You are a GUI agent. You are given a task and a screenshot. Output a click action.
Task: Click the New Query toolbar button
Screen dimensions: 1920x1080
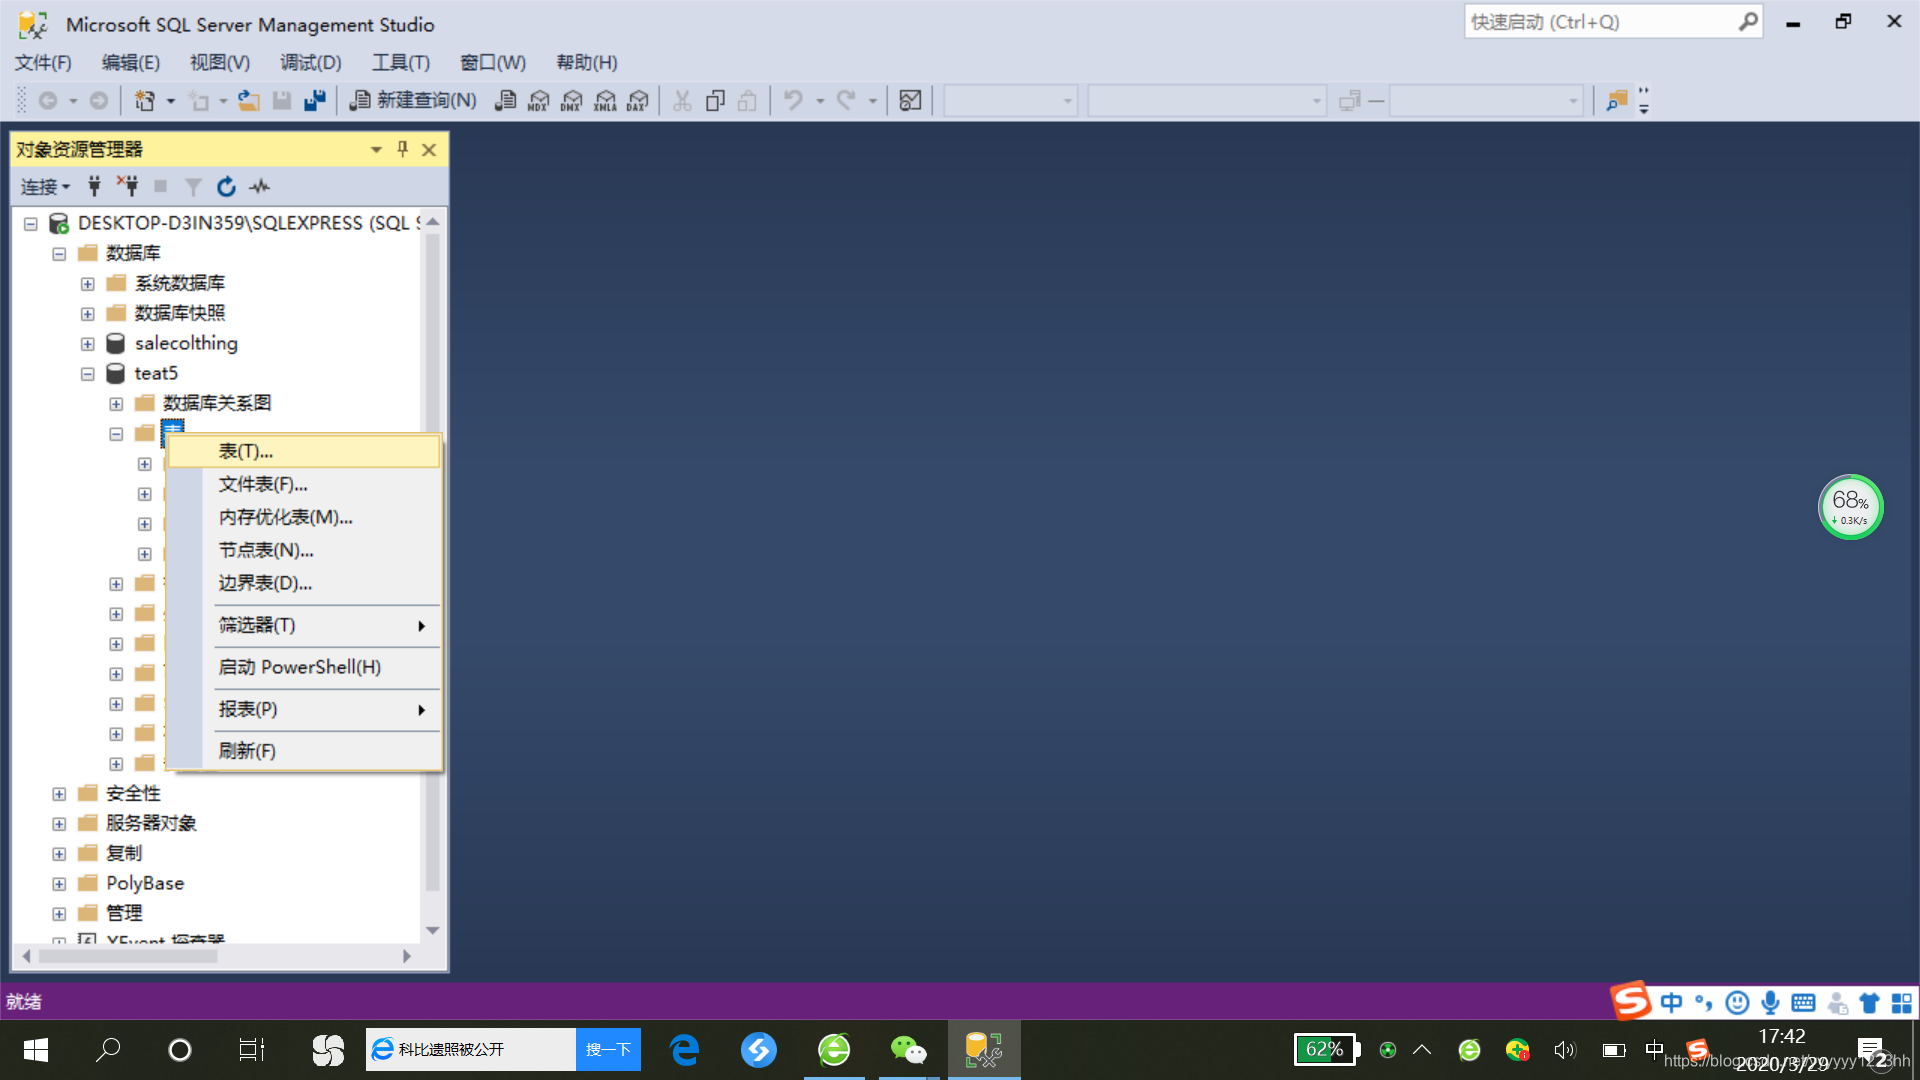tap(413, 100)
